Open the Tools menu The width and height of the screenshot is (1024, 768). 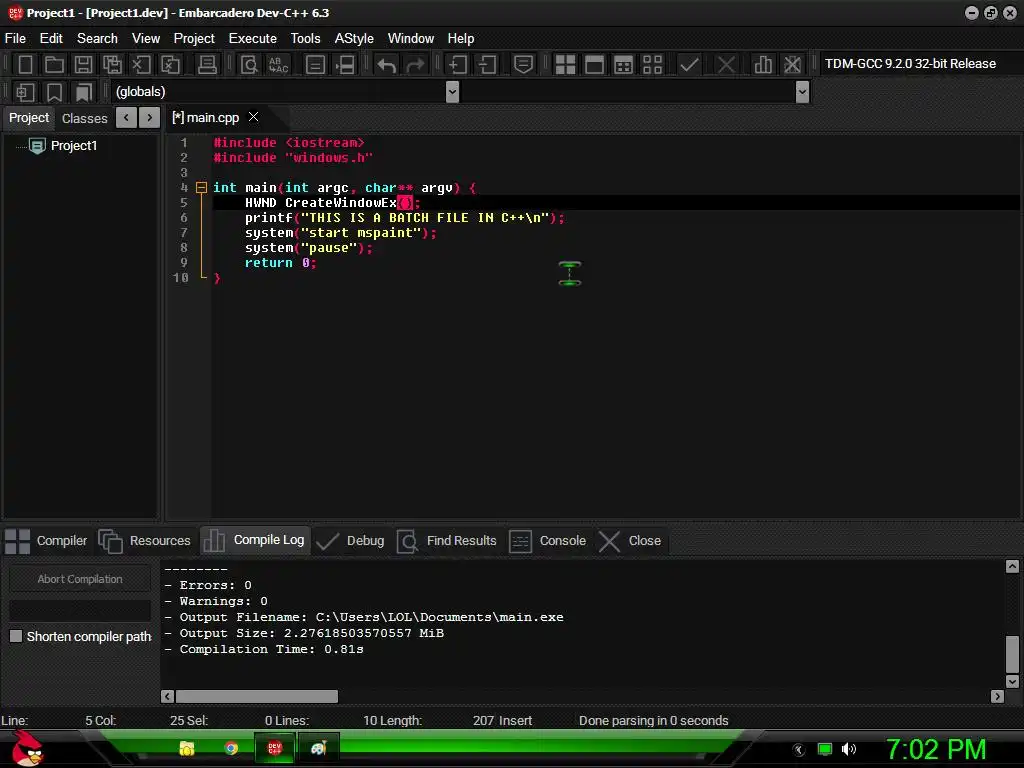pos(306,39)
